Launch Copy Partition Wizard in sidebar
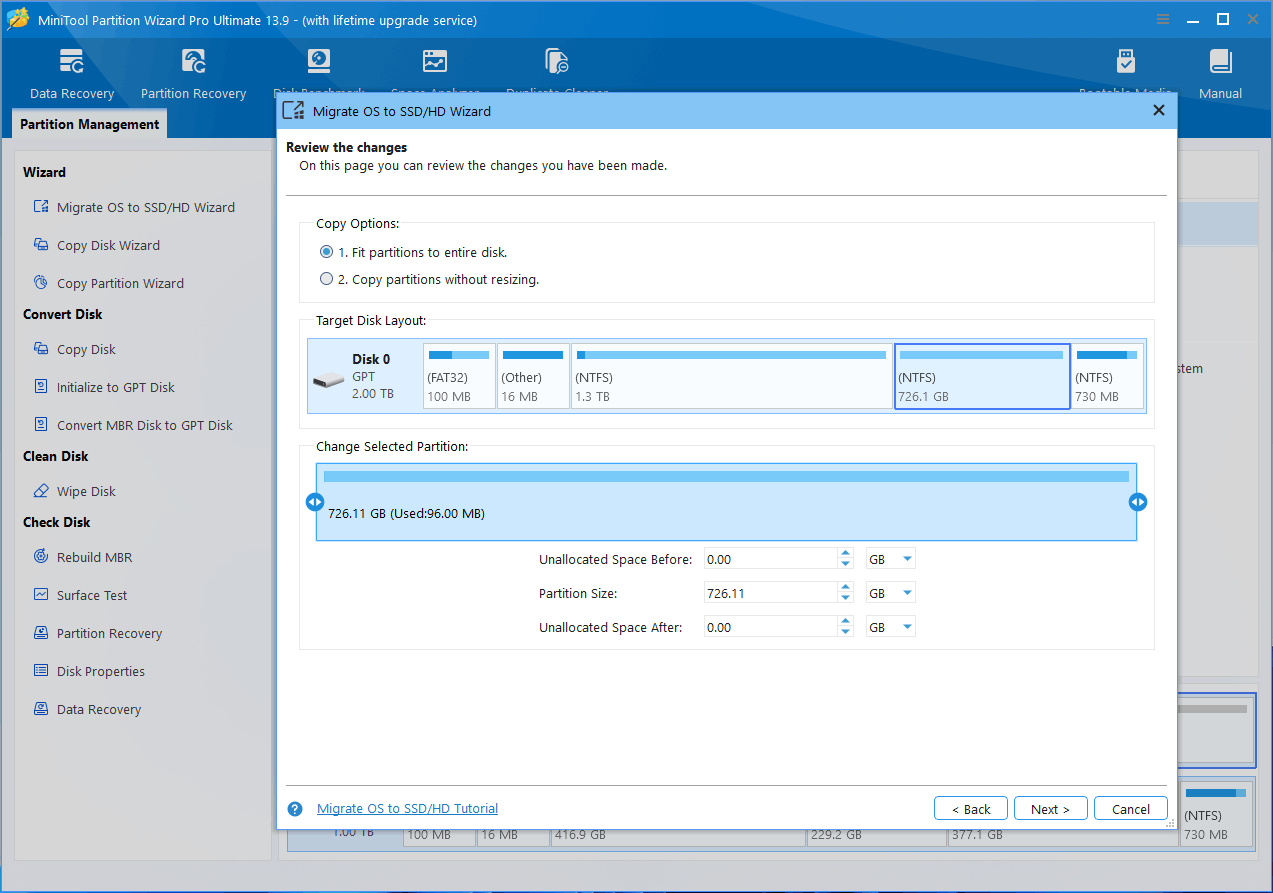 click(x=108, y=283)
